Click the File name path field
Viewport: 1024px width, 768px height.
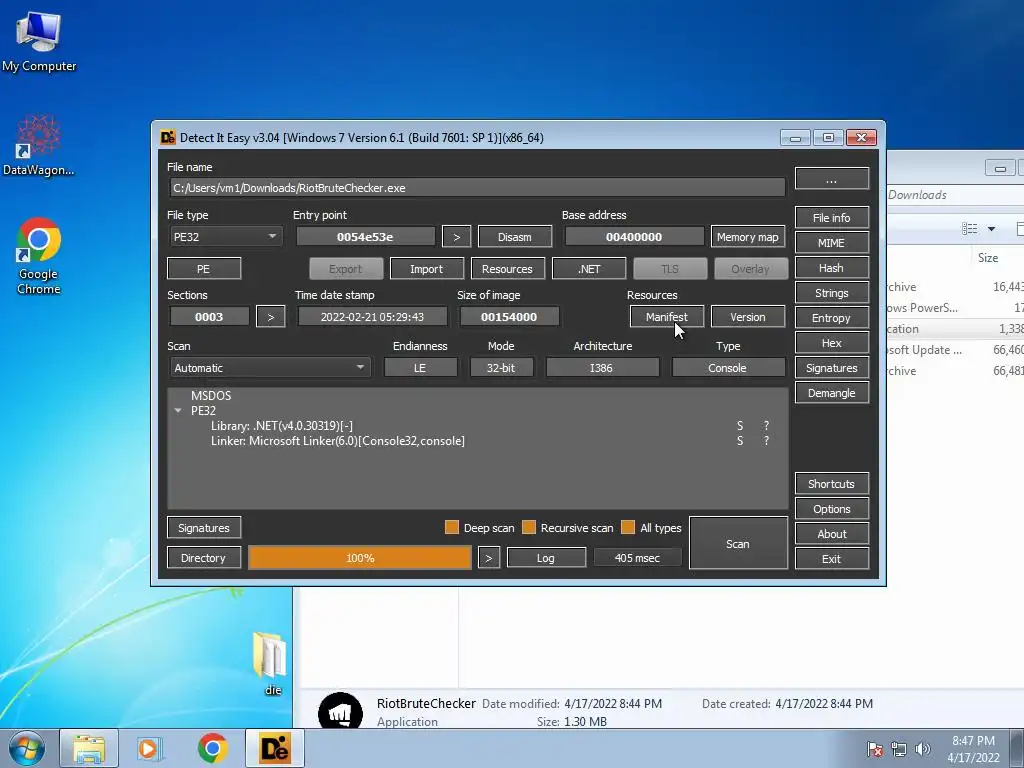pos(477,188)
